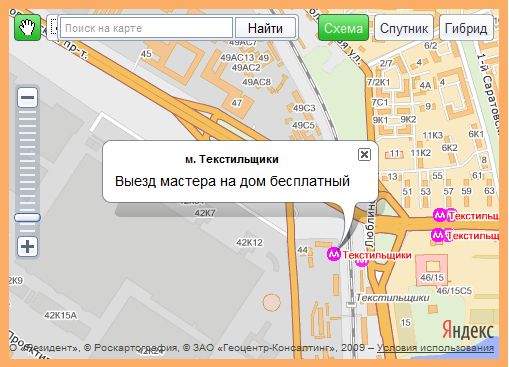Click building label 49АС2

point(246,68)
